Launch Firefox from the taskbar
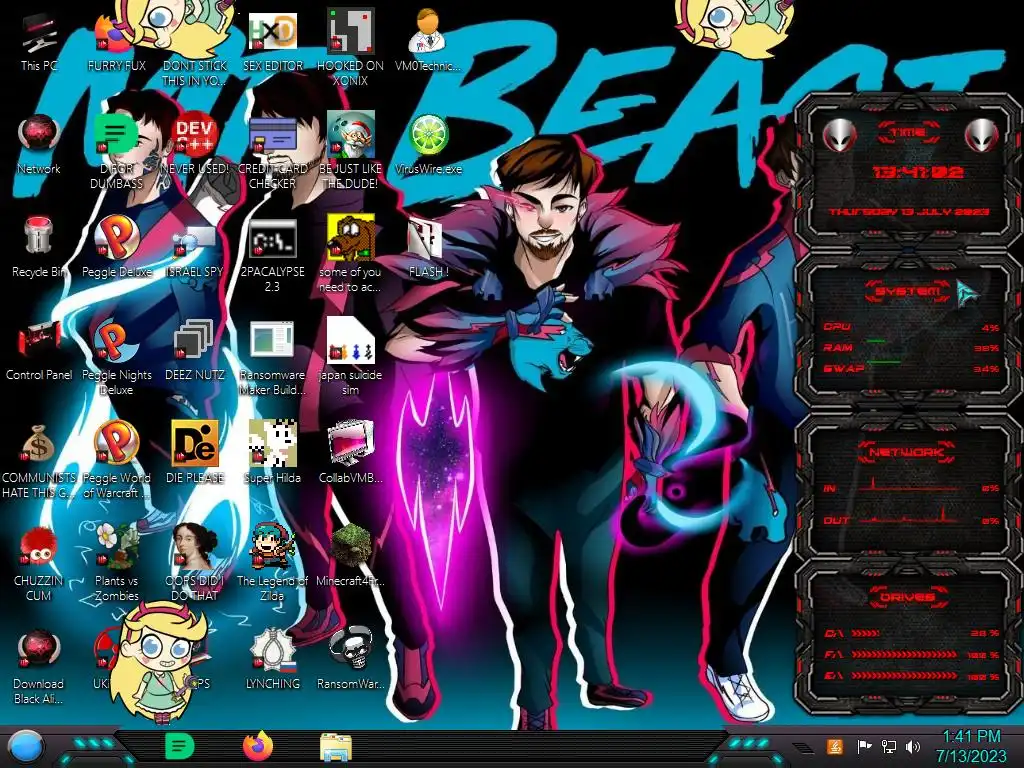1024x768 pixels. pos(258,746)
